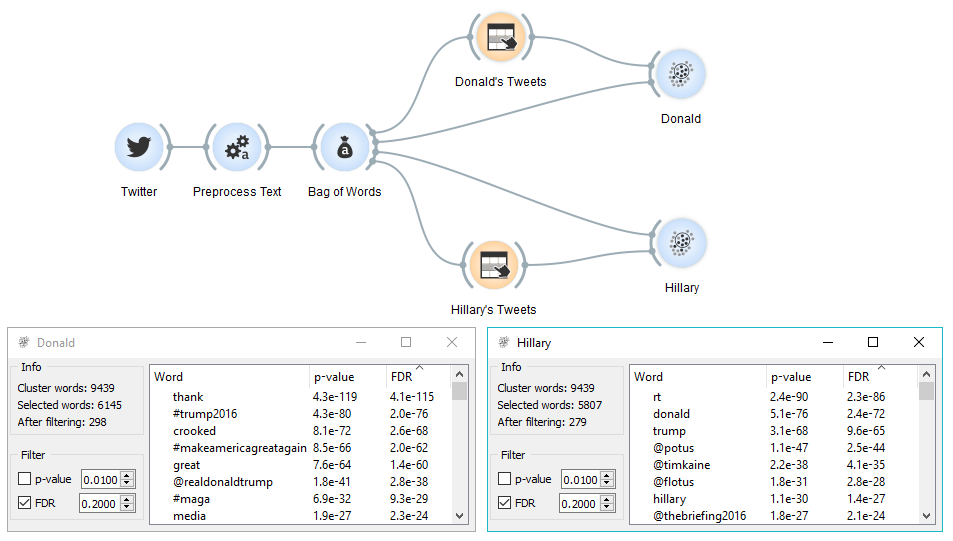Screen dimensions: 953x541
Task: Select the Bag of Words widget icon
Action: pos(345,147)
